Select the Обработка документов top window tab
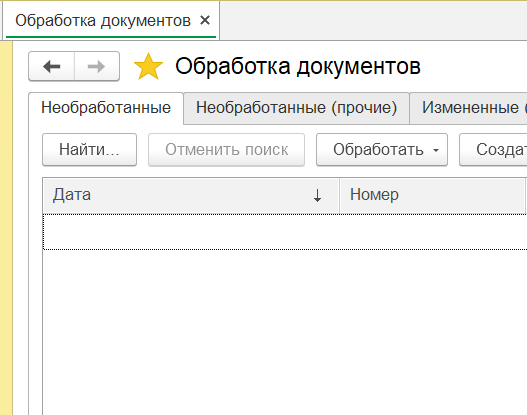Image resolution: width=527 pixels, height=415 pixels. click(x=103, y=20)
